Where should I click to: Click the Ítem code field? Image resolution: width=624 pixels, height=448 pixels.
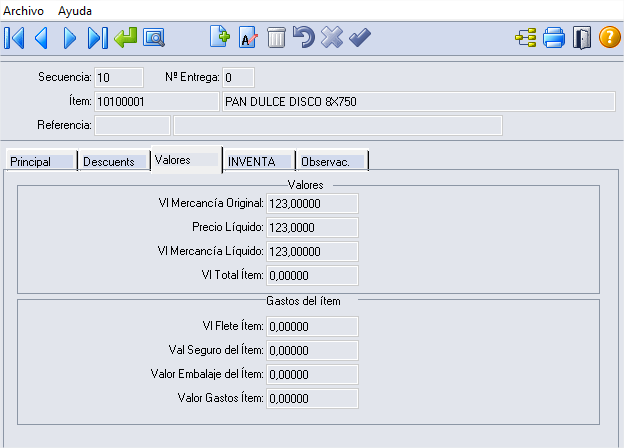coord(156,101)
